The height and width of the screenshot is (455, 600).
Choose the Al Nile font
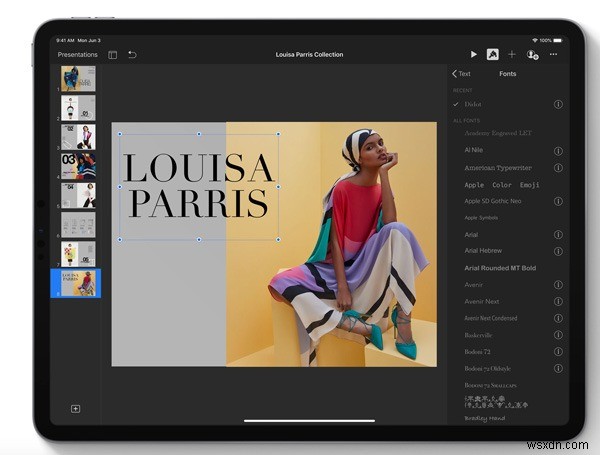473,150
